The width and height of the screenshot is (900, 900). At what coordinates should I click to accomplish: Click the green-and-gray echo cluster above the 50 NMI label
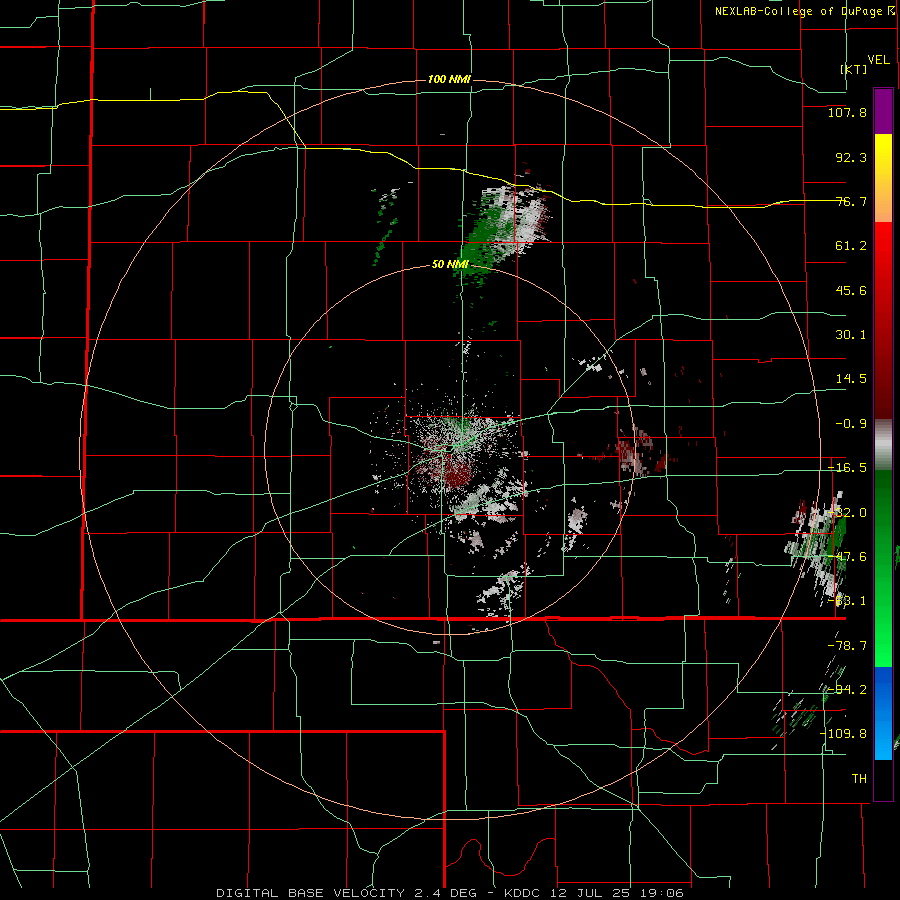tap(503, 231)
